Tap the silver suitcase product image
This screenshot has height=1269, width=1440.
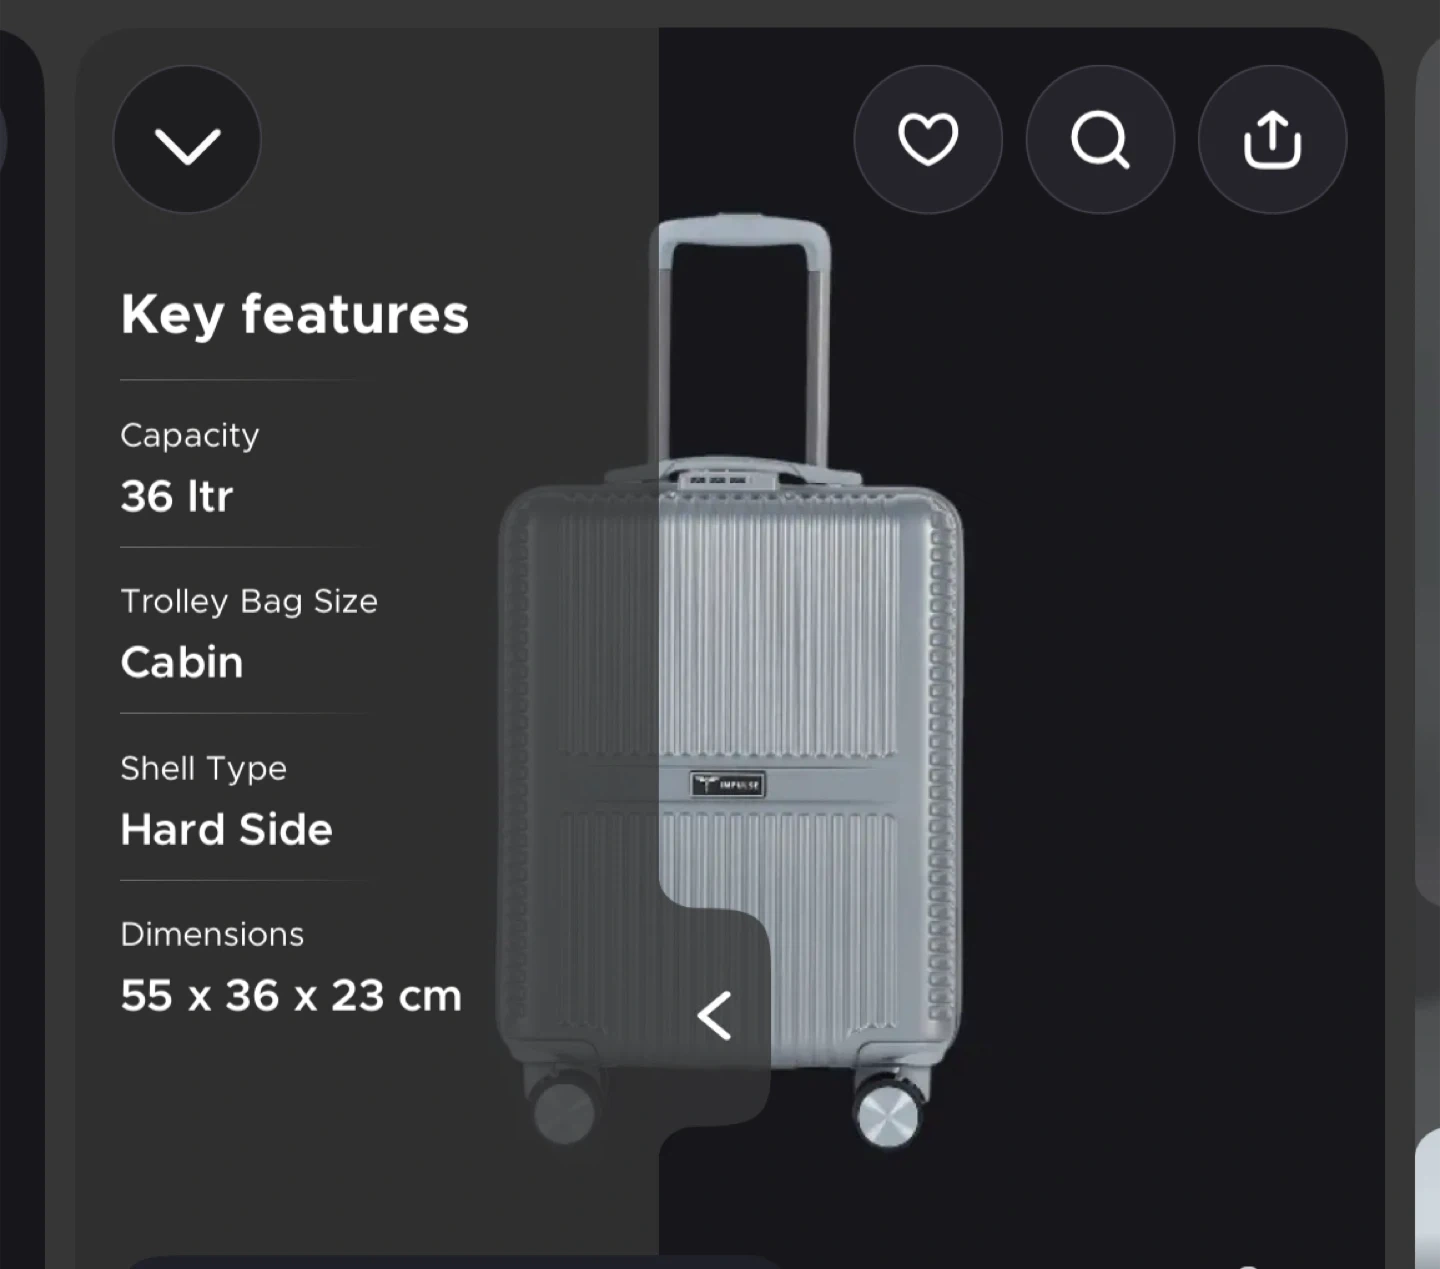[x=730, y=680]
